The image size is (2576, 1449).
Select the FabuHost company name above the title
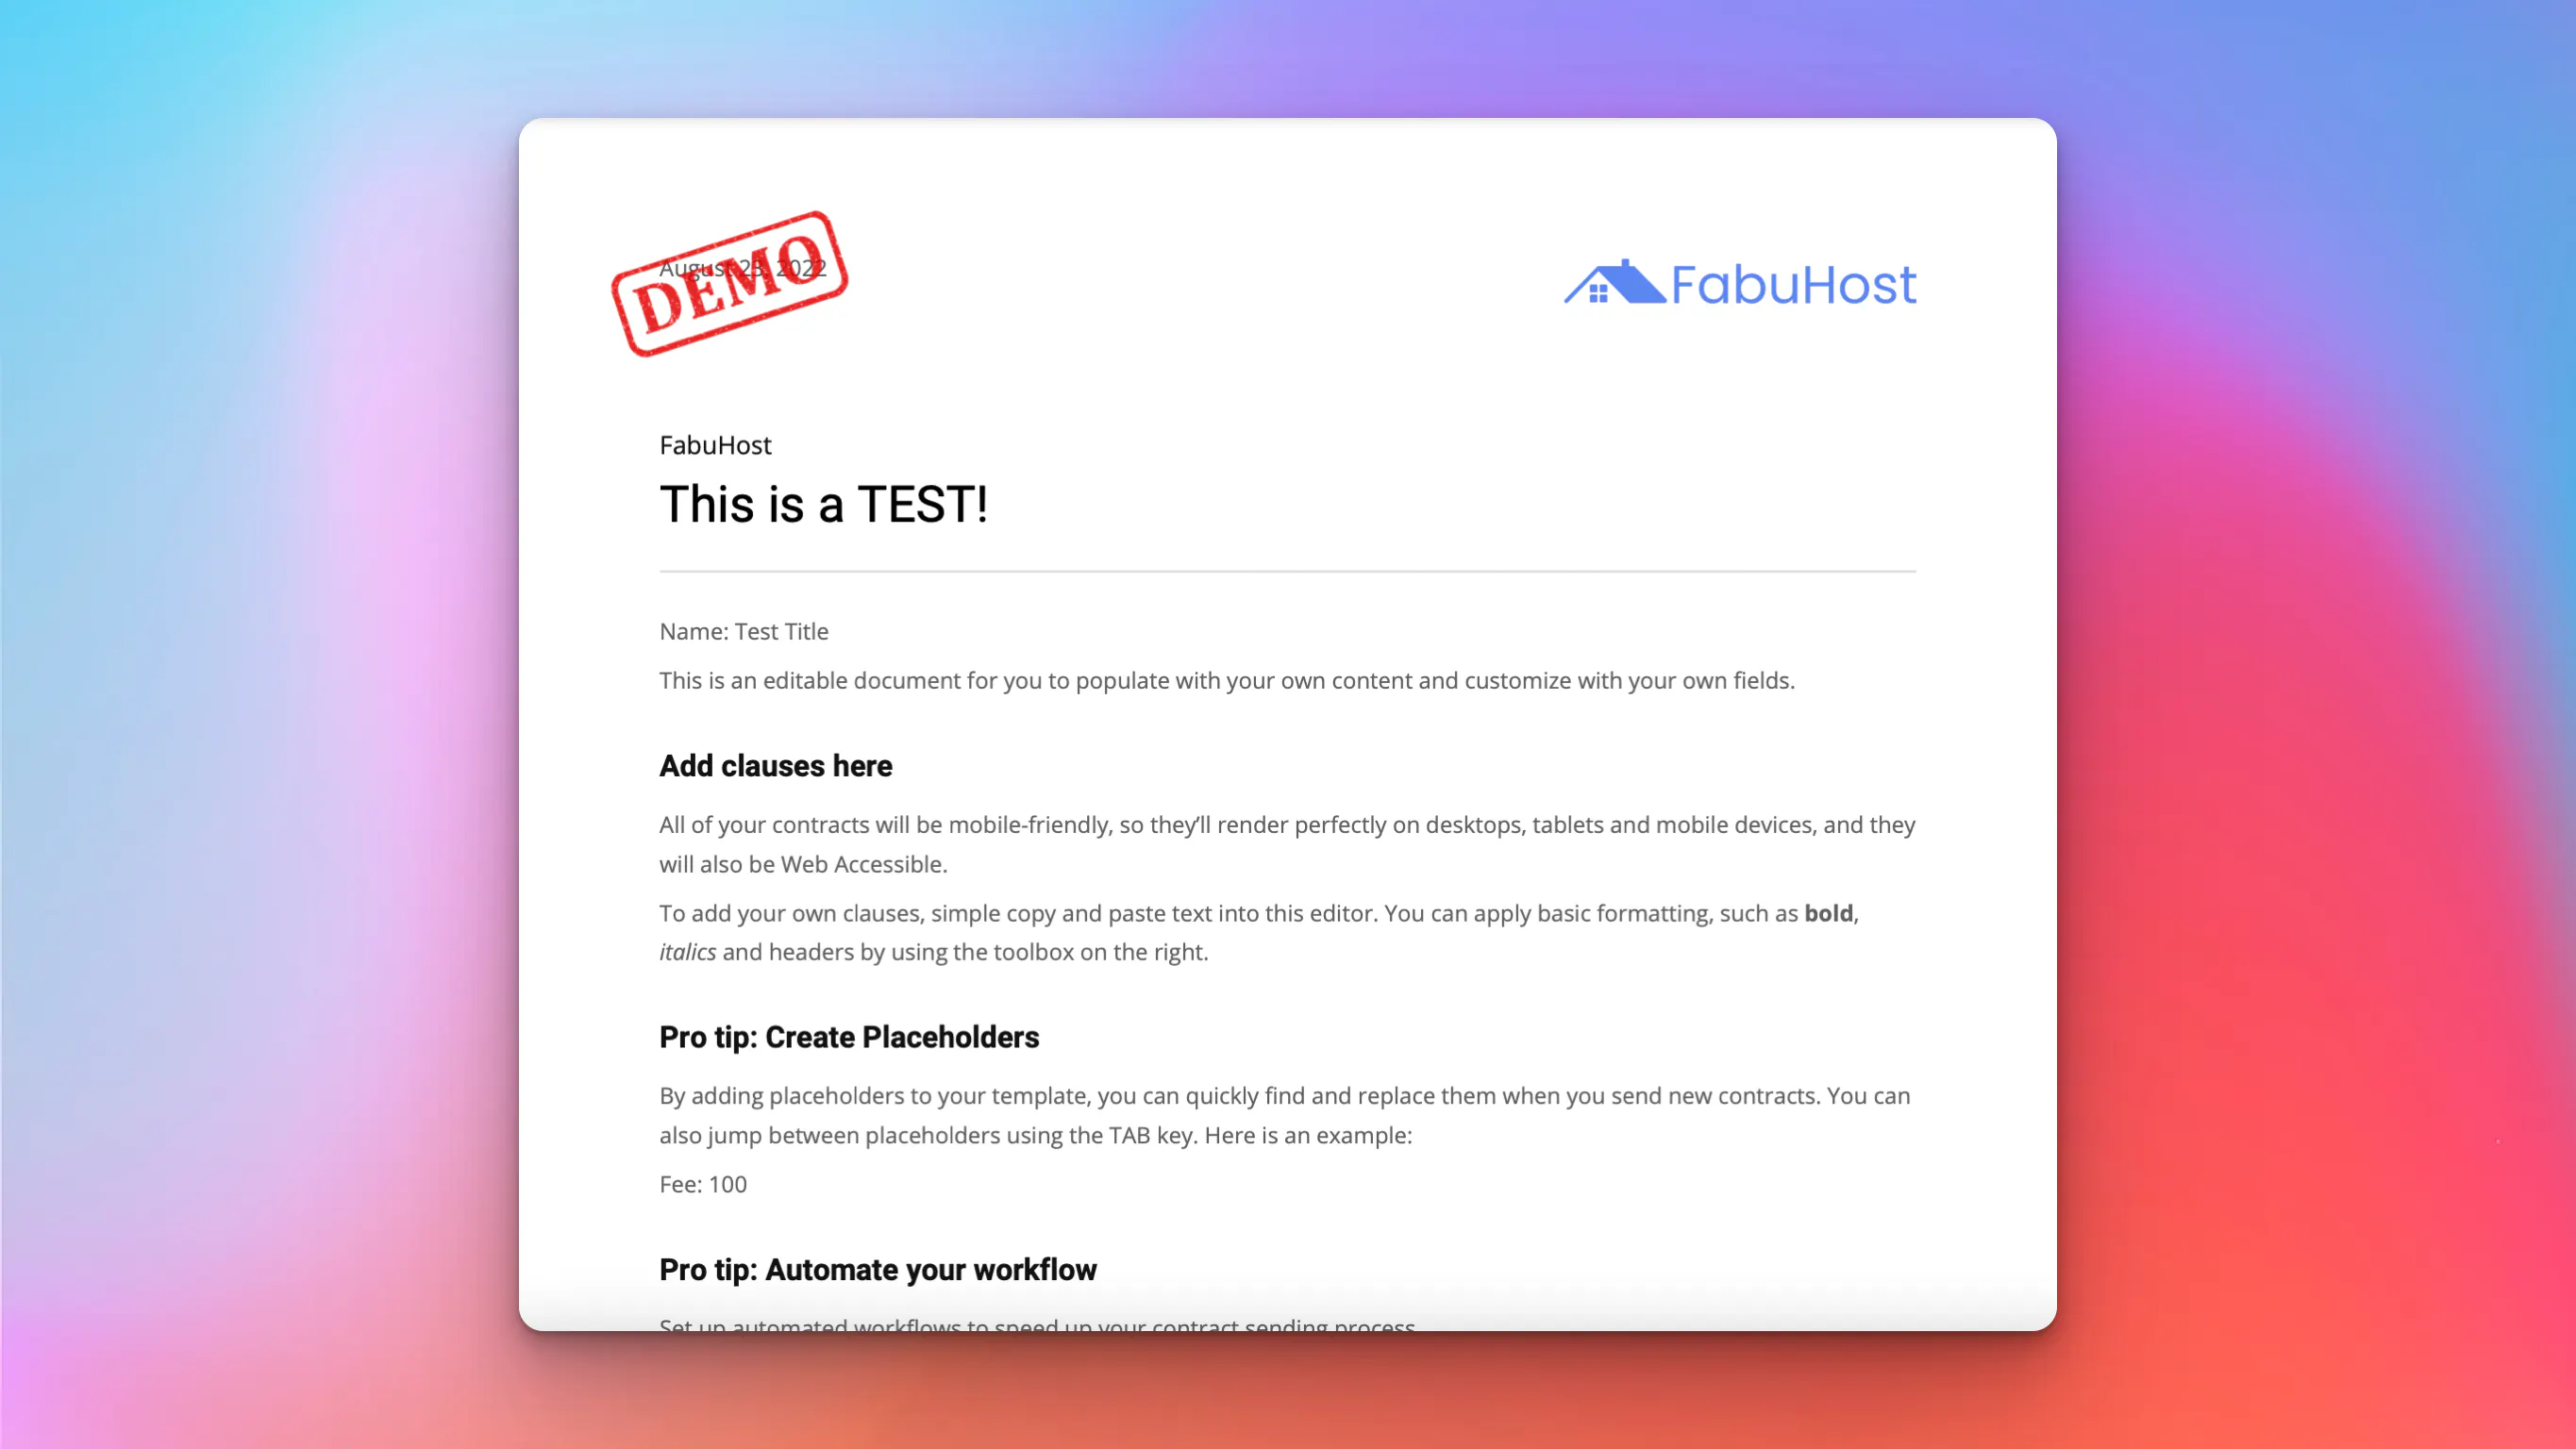coord(715,445)
